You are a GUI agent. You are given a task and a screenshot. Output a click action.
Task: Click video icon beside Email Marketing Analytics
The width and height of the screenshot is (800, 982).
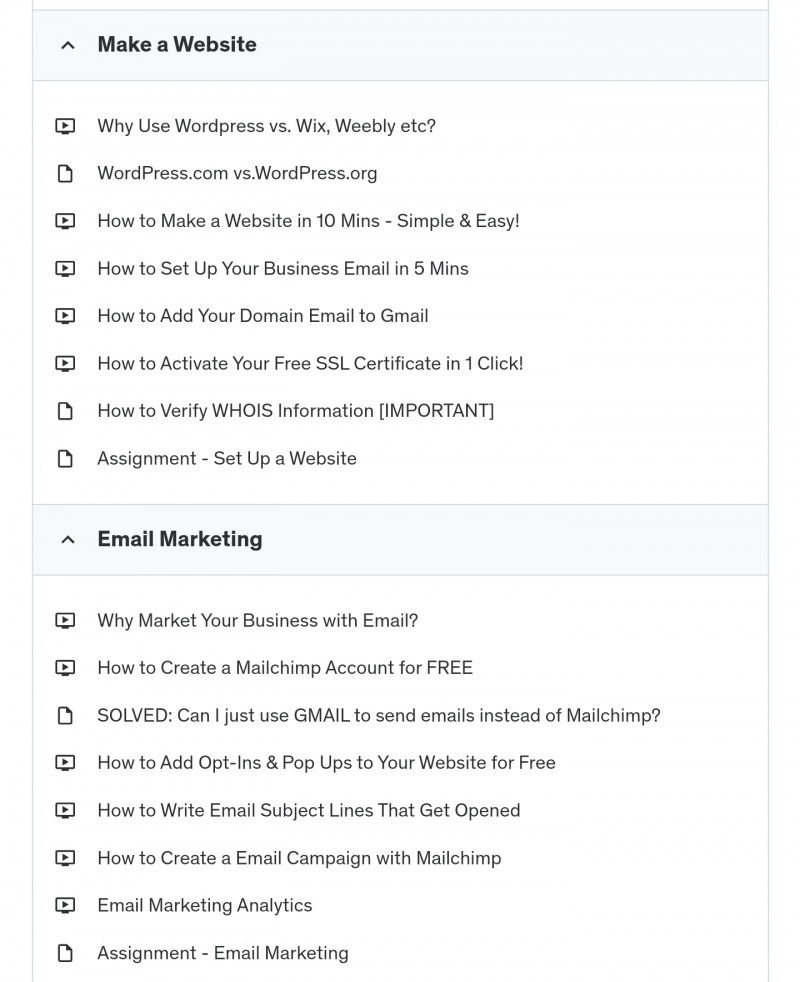(65, 906)
